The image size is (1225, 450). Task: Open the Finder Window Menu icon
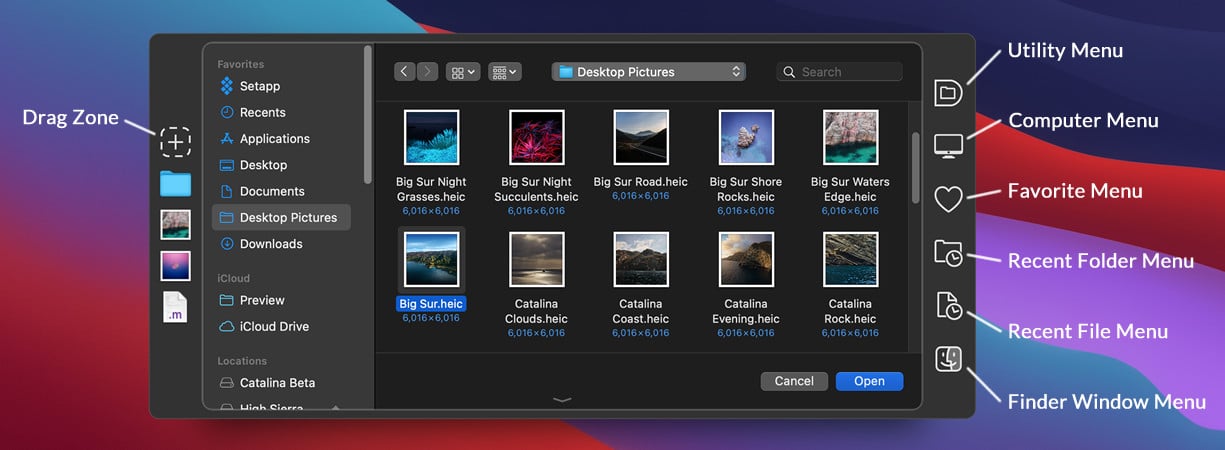coord(947,358)
